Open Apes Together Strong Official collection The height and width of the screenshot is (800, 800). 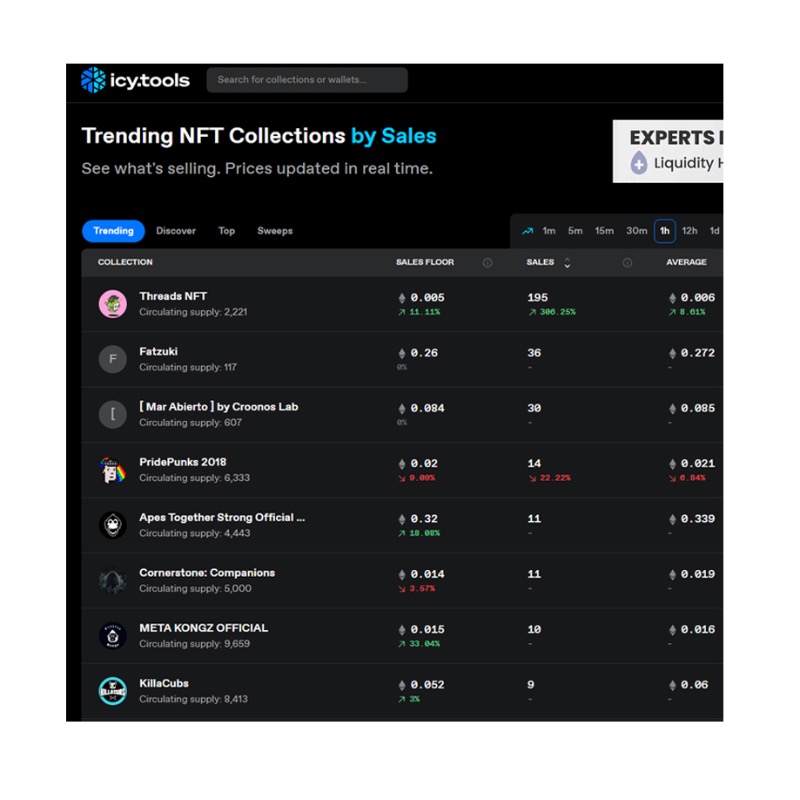(x=222, y=517)
